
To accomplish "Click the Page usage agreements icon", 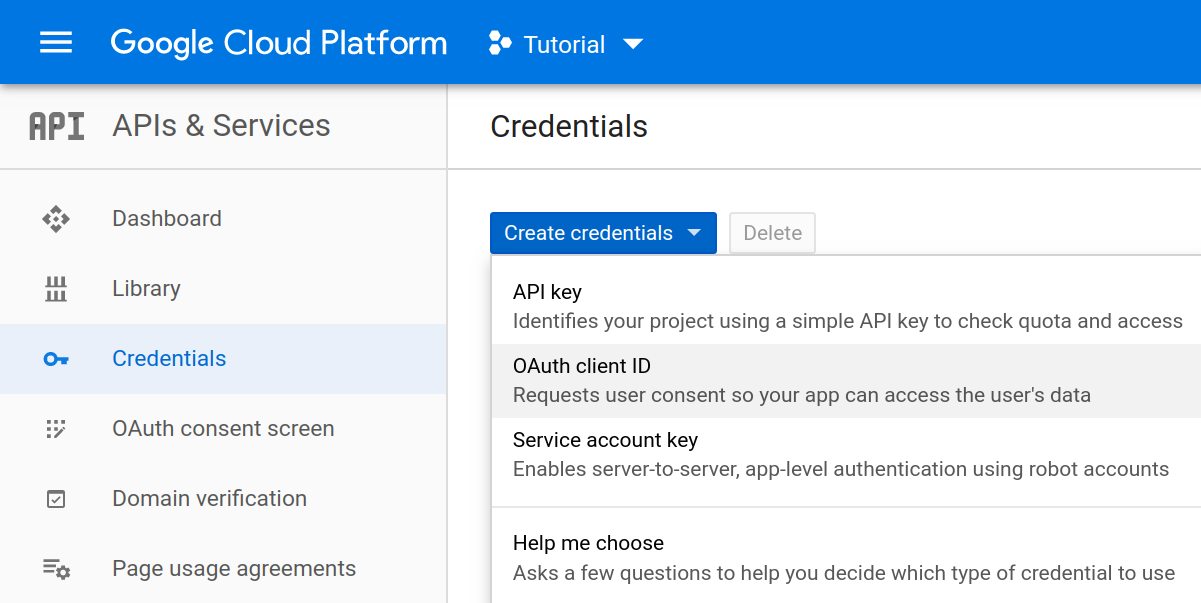I will pos(55,568).
